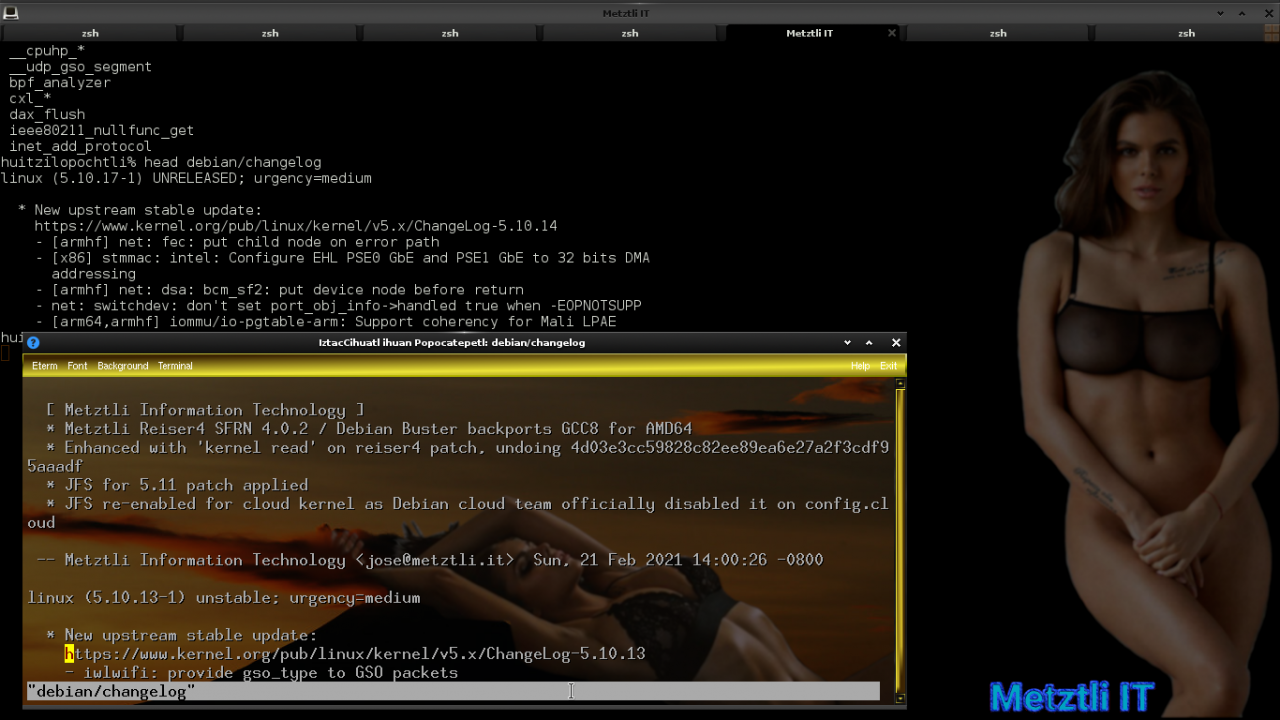Click Eterm title 'IztacCihuatl ihuan Popocatepetl: debian/changelog'
Image resolution: width=1280 pixels, height=720 pixels.
point(452,342)
